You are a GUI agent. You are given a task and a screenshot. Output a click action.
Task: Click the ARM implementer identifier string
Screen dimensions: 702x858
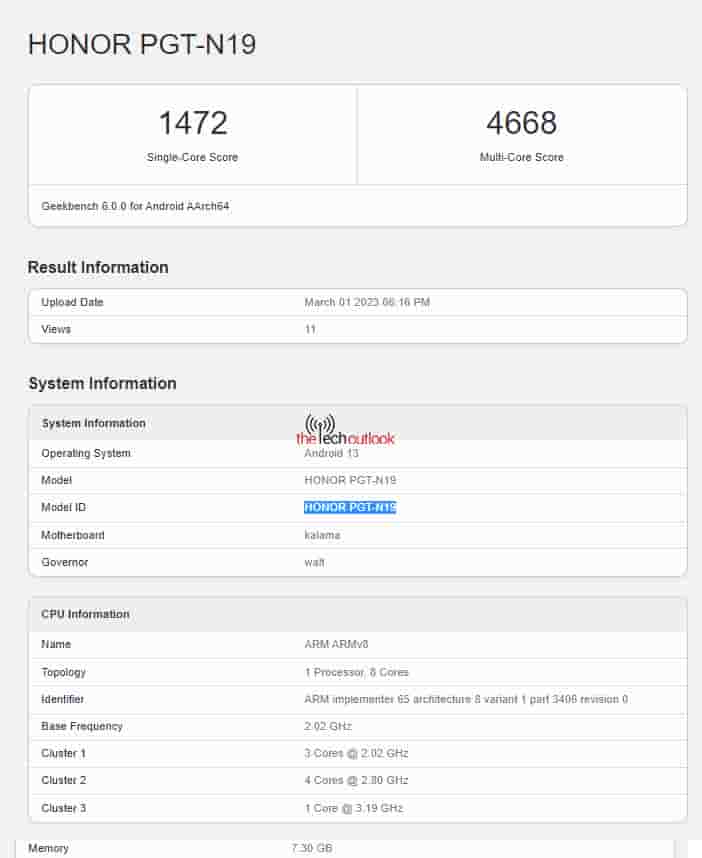point(465,699)
